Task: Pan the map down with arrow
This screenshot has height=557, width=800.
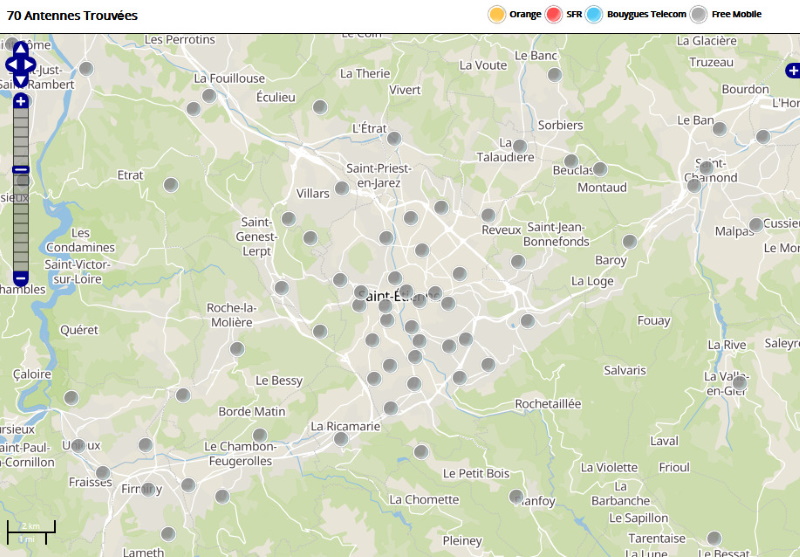Action: (21, 82)
